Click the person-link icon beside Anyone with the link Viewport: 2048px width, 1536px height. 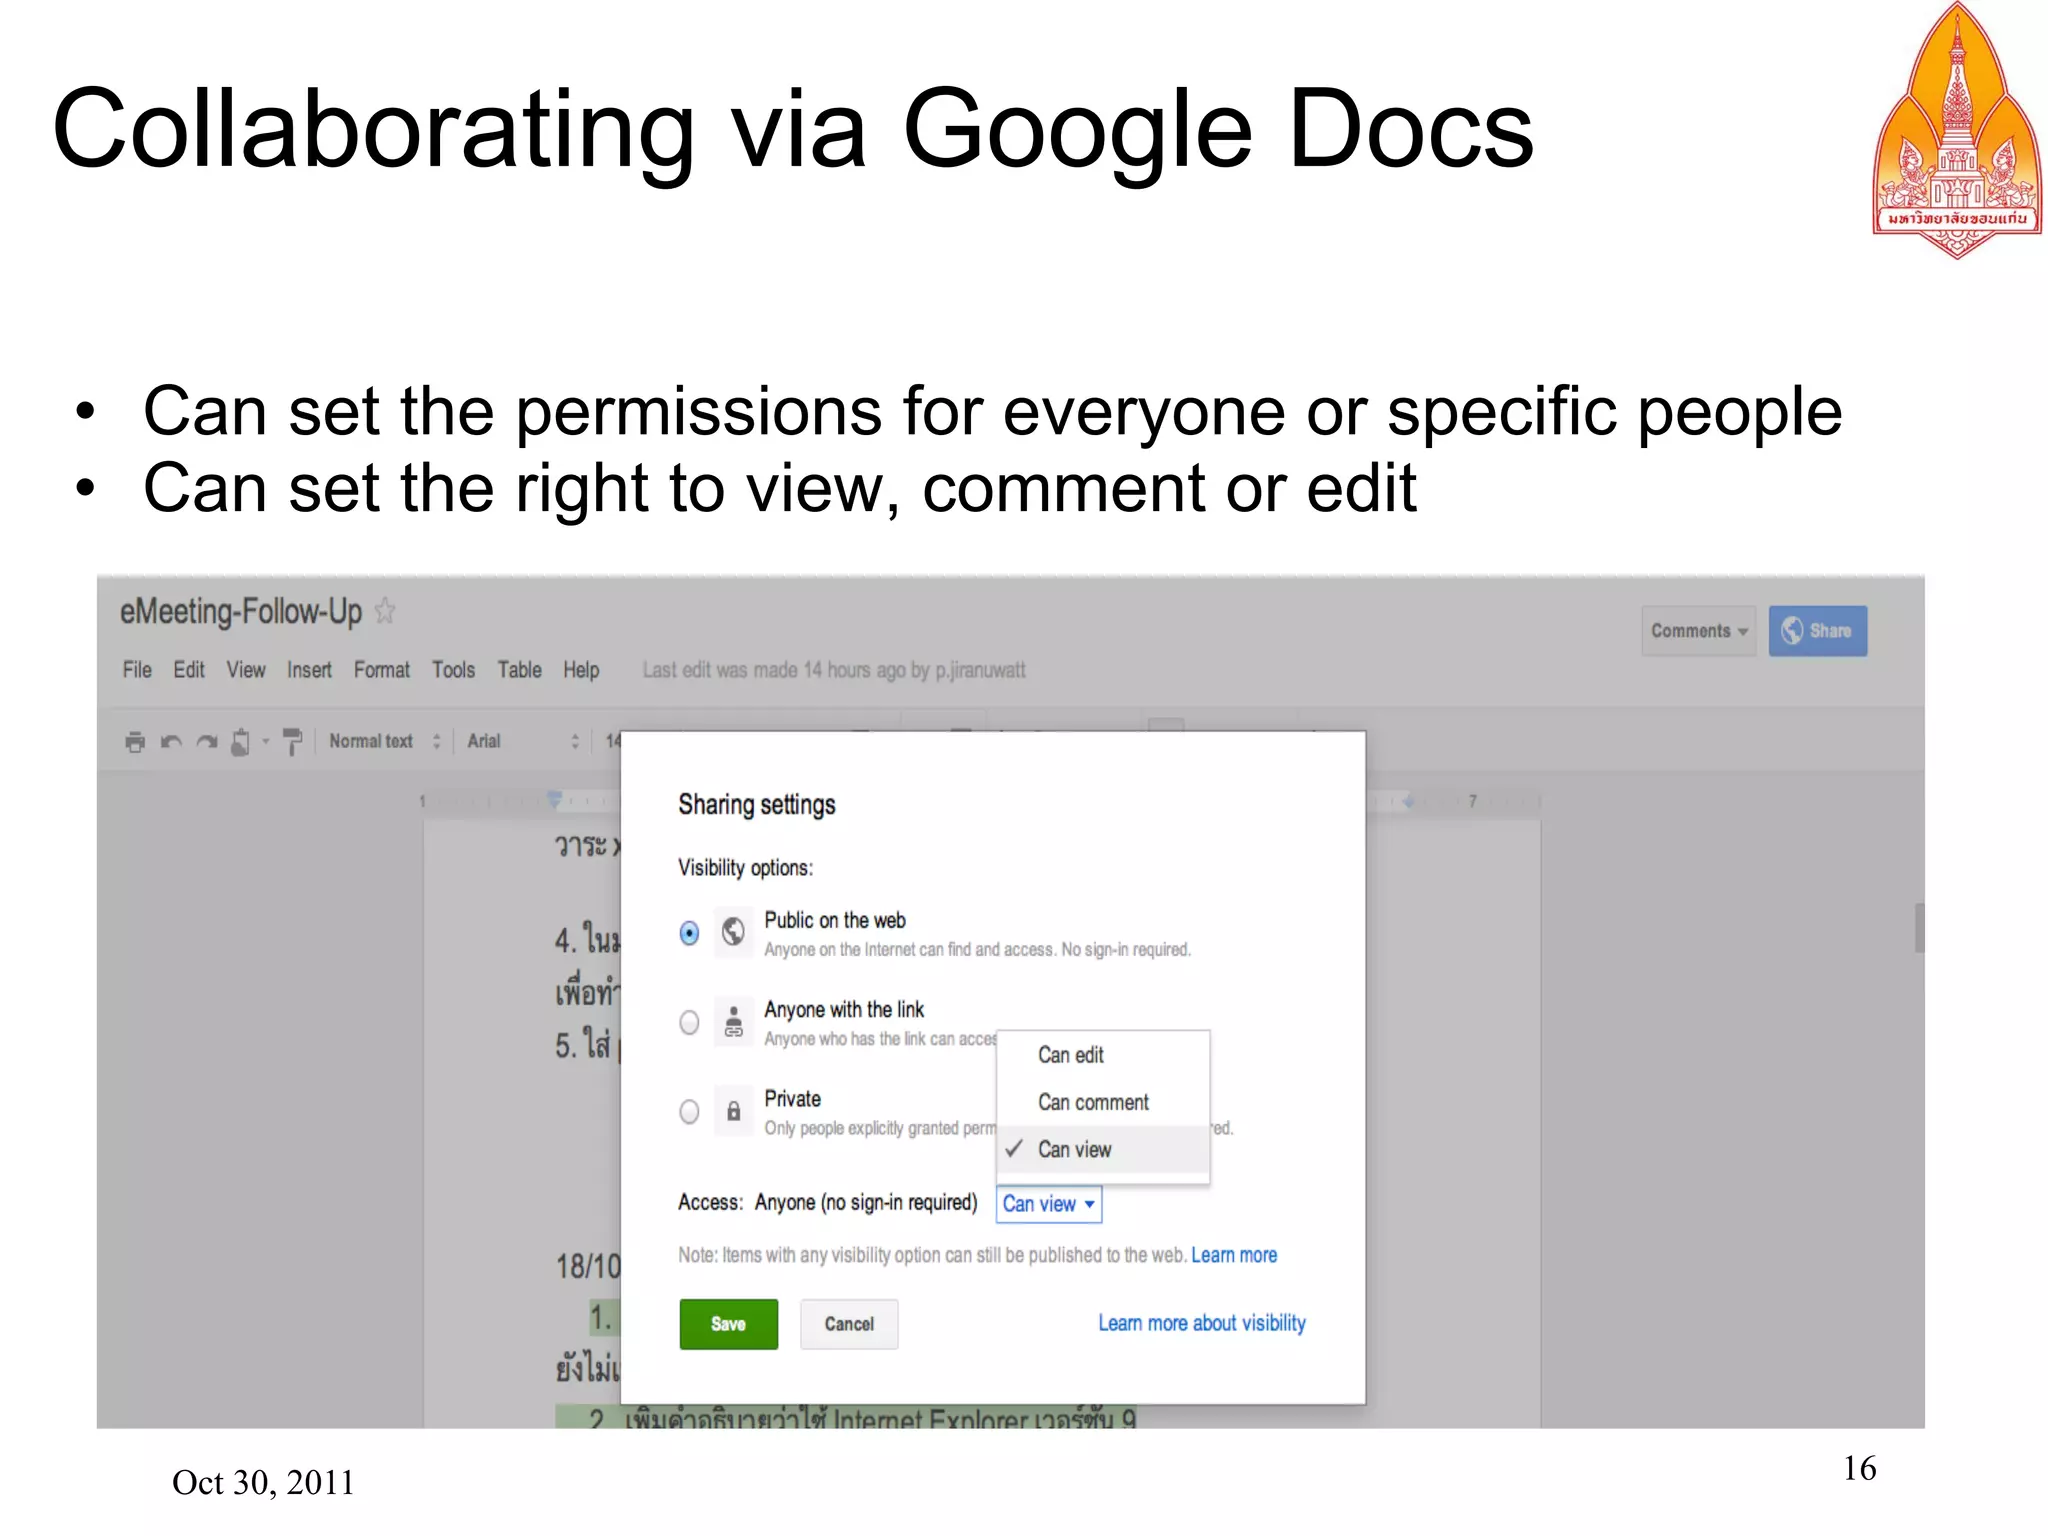point(733,1022)
